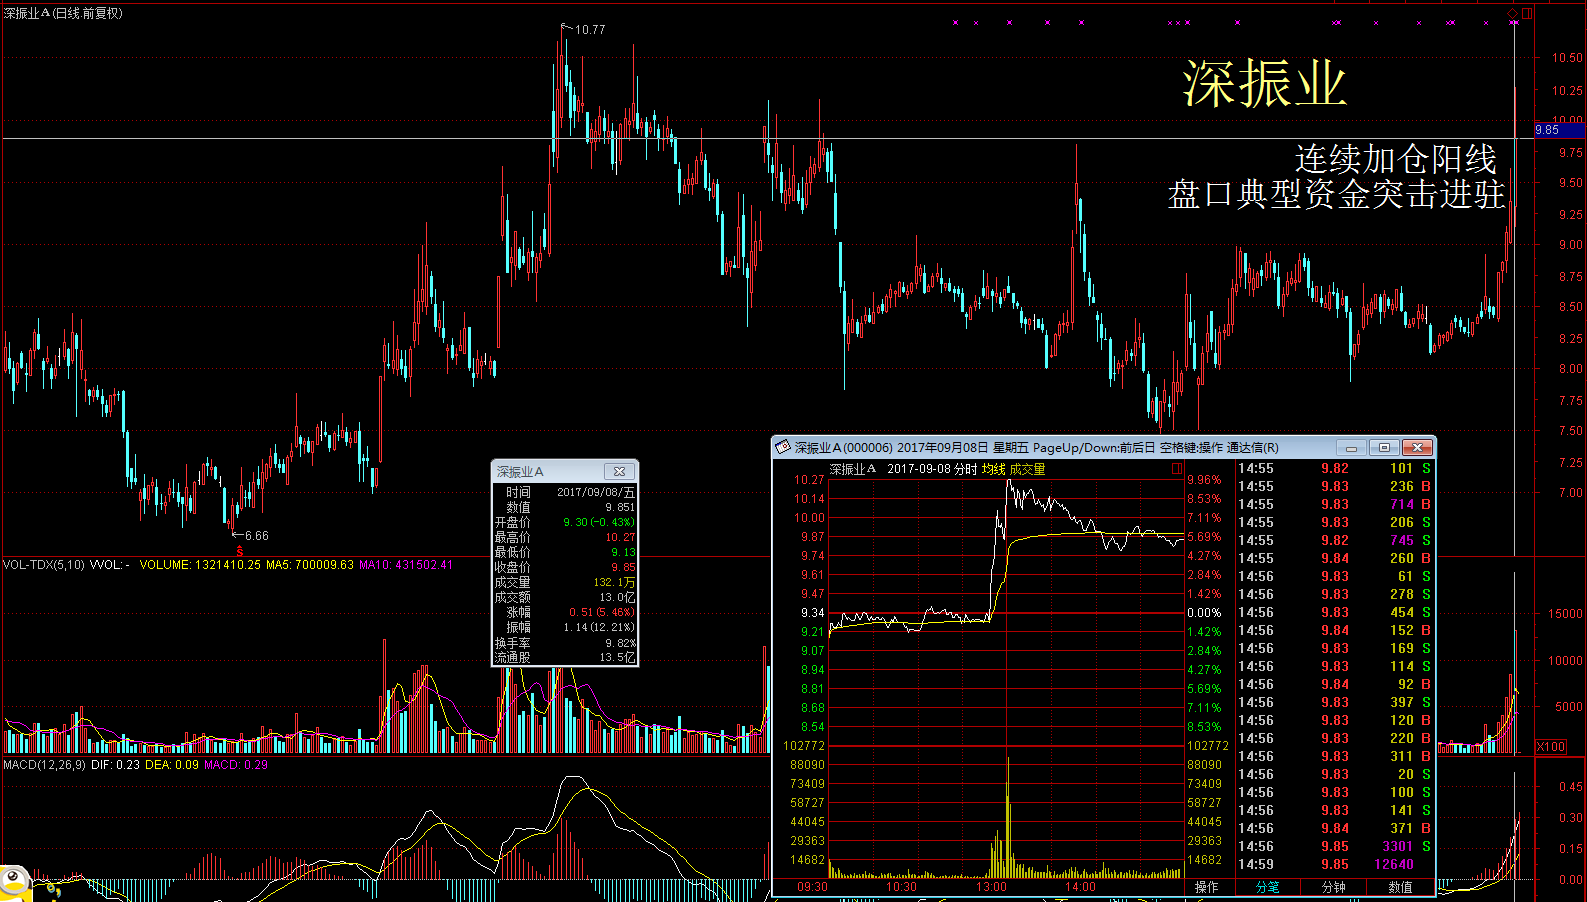Viewport: 1587px width, 902px height.
Task: Click the yellow 成交量 legend in the intraday chart
Action: [x=1027, y=469]
